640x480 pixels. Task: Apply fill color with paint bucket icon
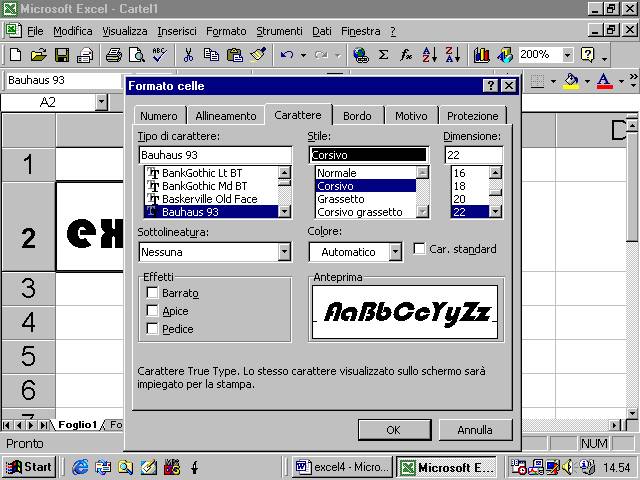tap(571, 81)
